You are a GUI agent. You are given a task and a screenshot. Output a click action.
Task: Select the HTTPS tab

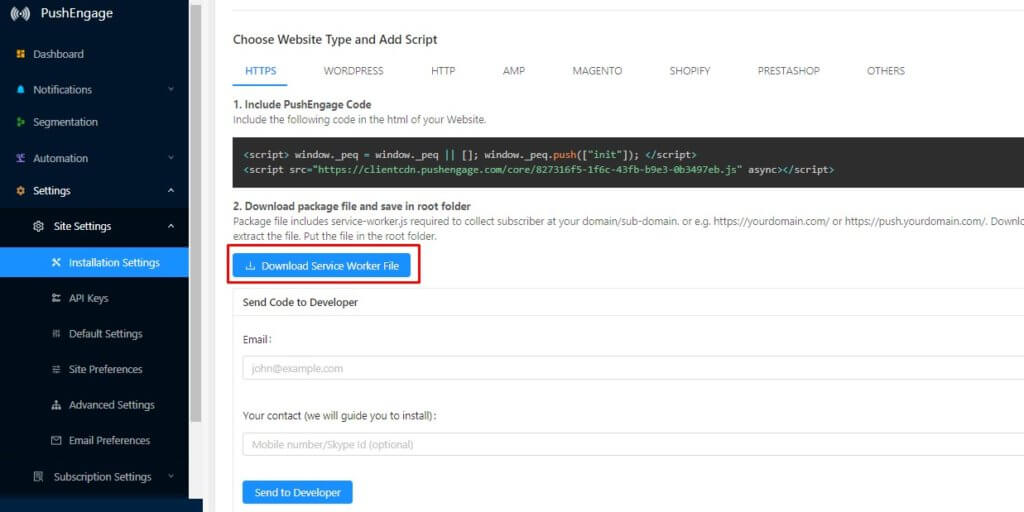[261, 71]
